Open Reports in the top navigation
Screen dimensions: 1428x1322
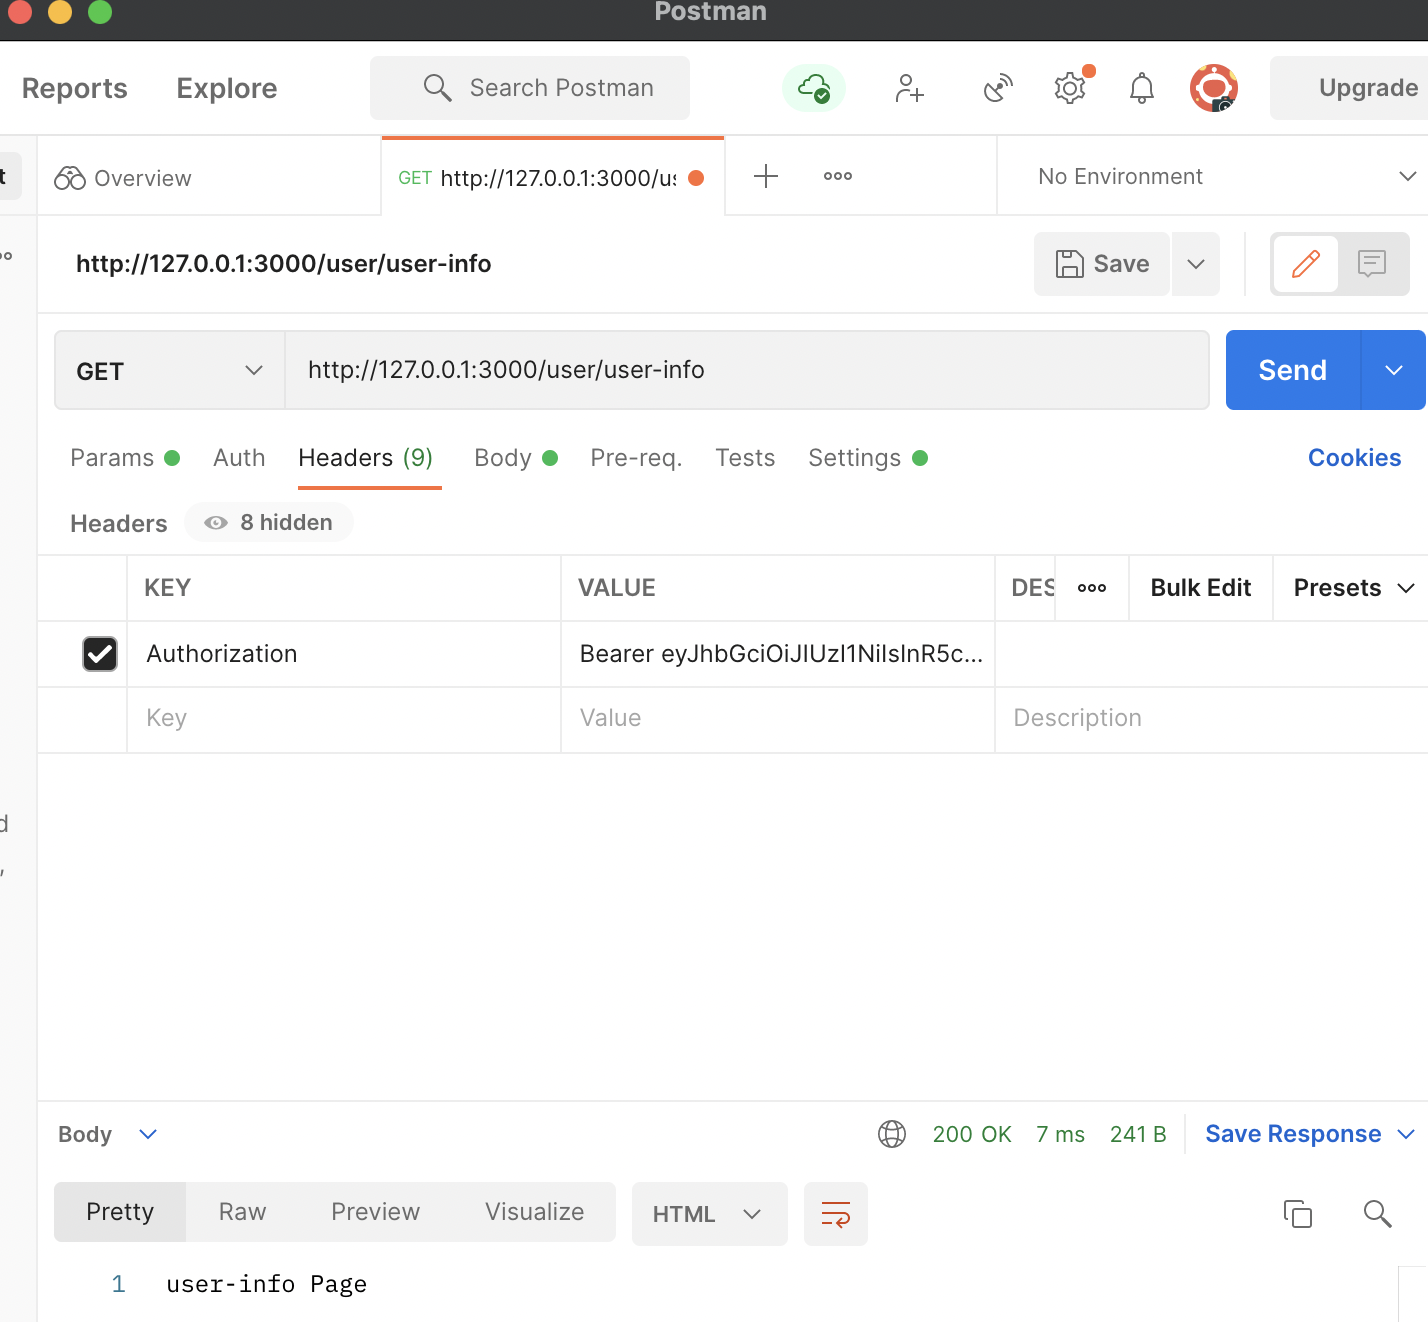coord(75,88)
